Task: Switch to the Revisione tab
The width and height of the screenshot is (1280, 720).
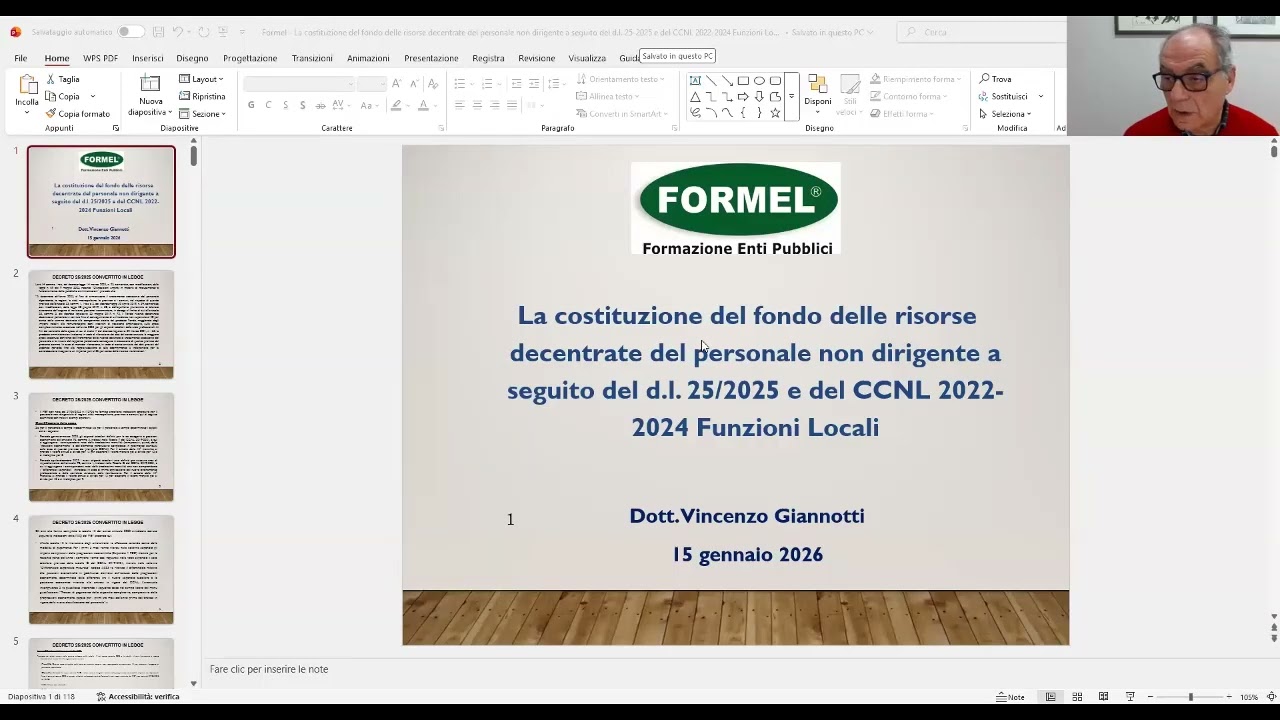Action: tap(536, 58)
